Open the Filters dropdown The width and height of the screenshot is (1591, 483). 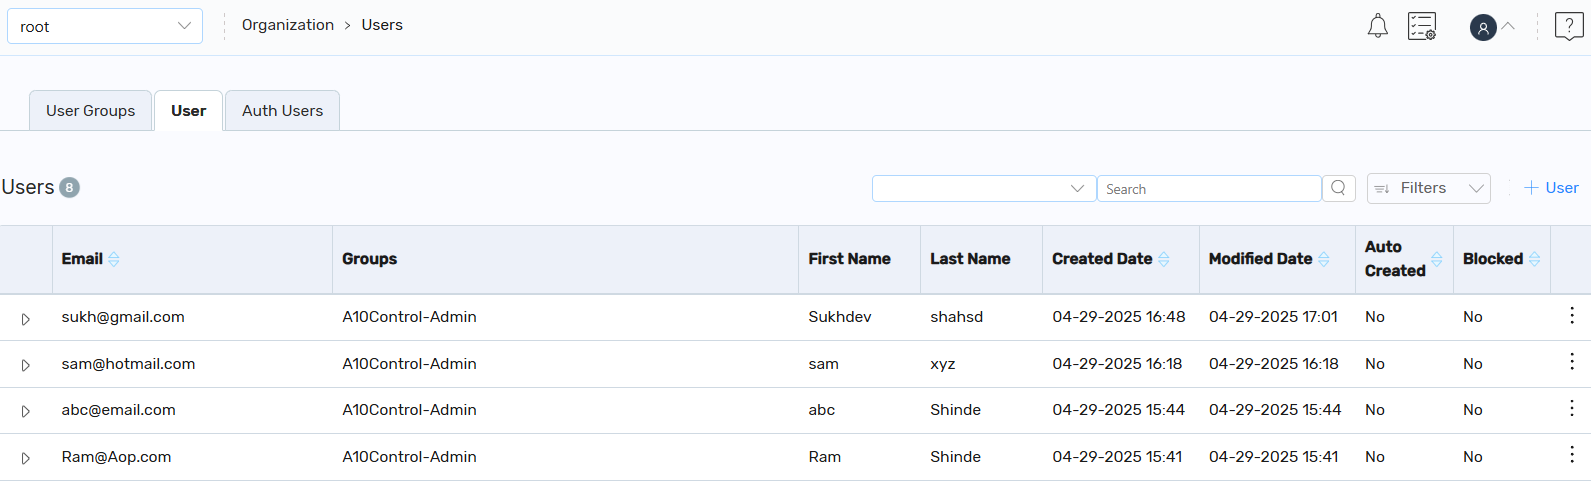[1428, 188]
